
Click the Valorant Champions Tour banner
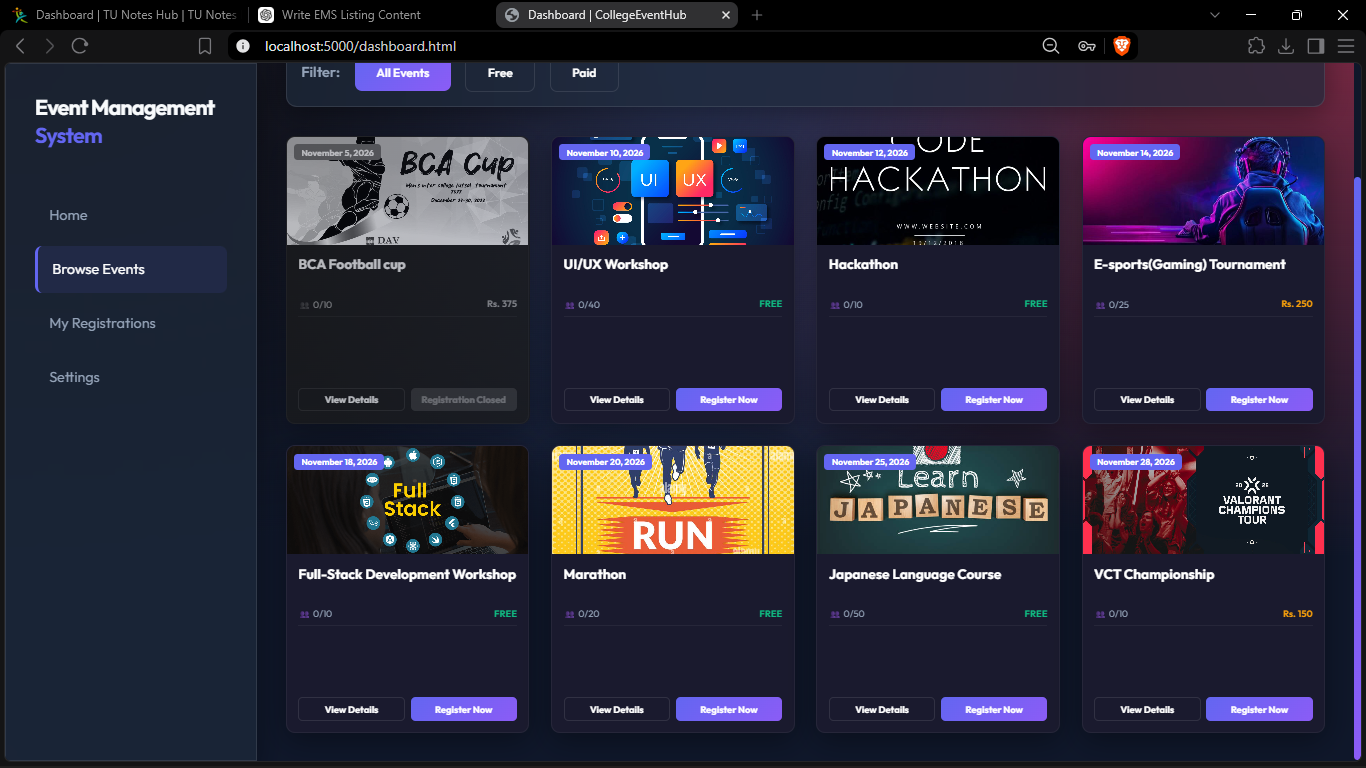click(1203, 500)
